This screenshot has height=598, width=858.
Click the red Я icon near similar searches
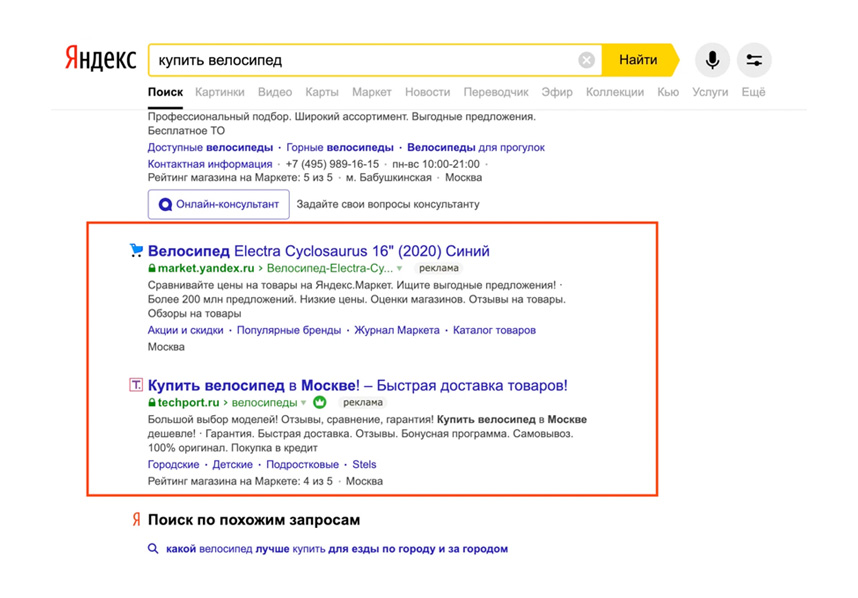[x=136, y=519]
